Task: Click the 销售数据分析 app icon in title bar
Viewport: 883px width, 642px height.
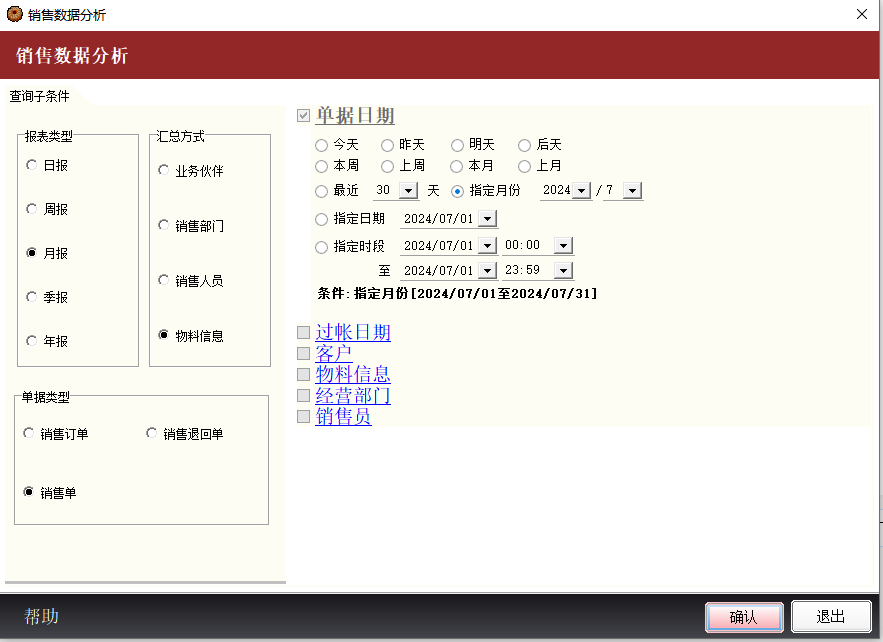Action: click(x=15, y=15)
